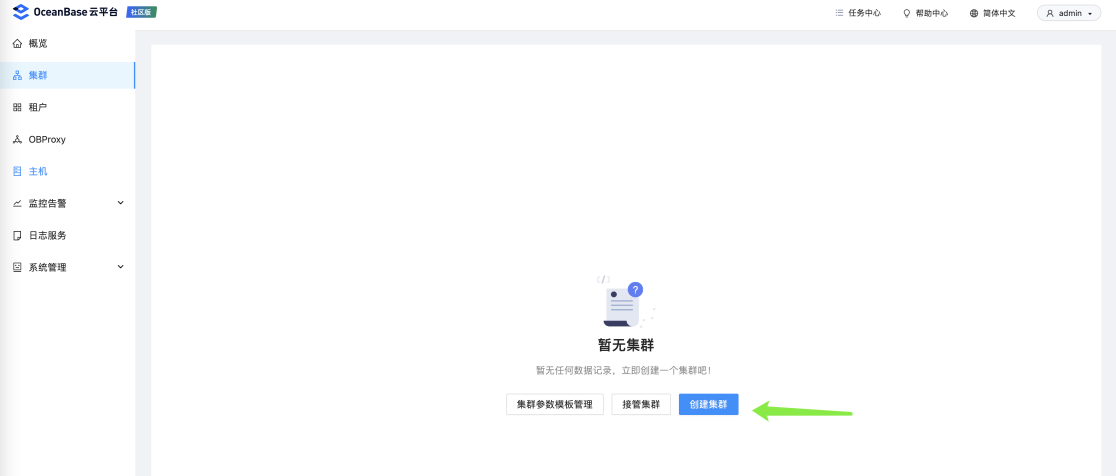1116x476 pixels.
Task: Select the 主机 host icon
Action: pyautogui.click(x=18, y=171)
